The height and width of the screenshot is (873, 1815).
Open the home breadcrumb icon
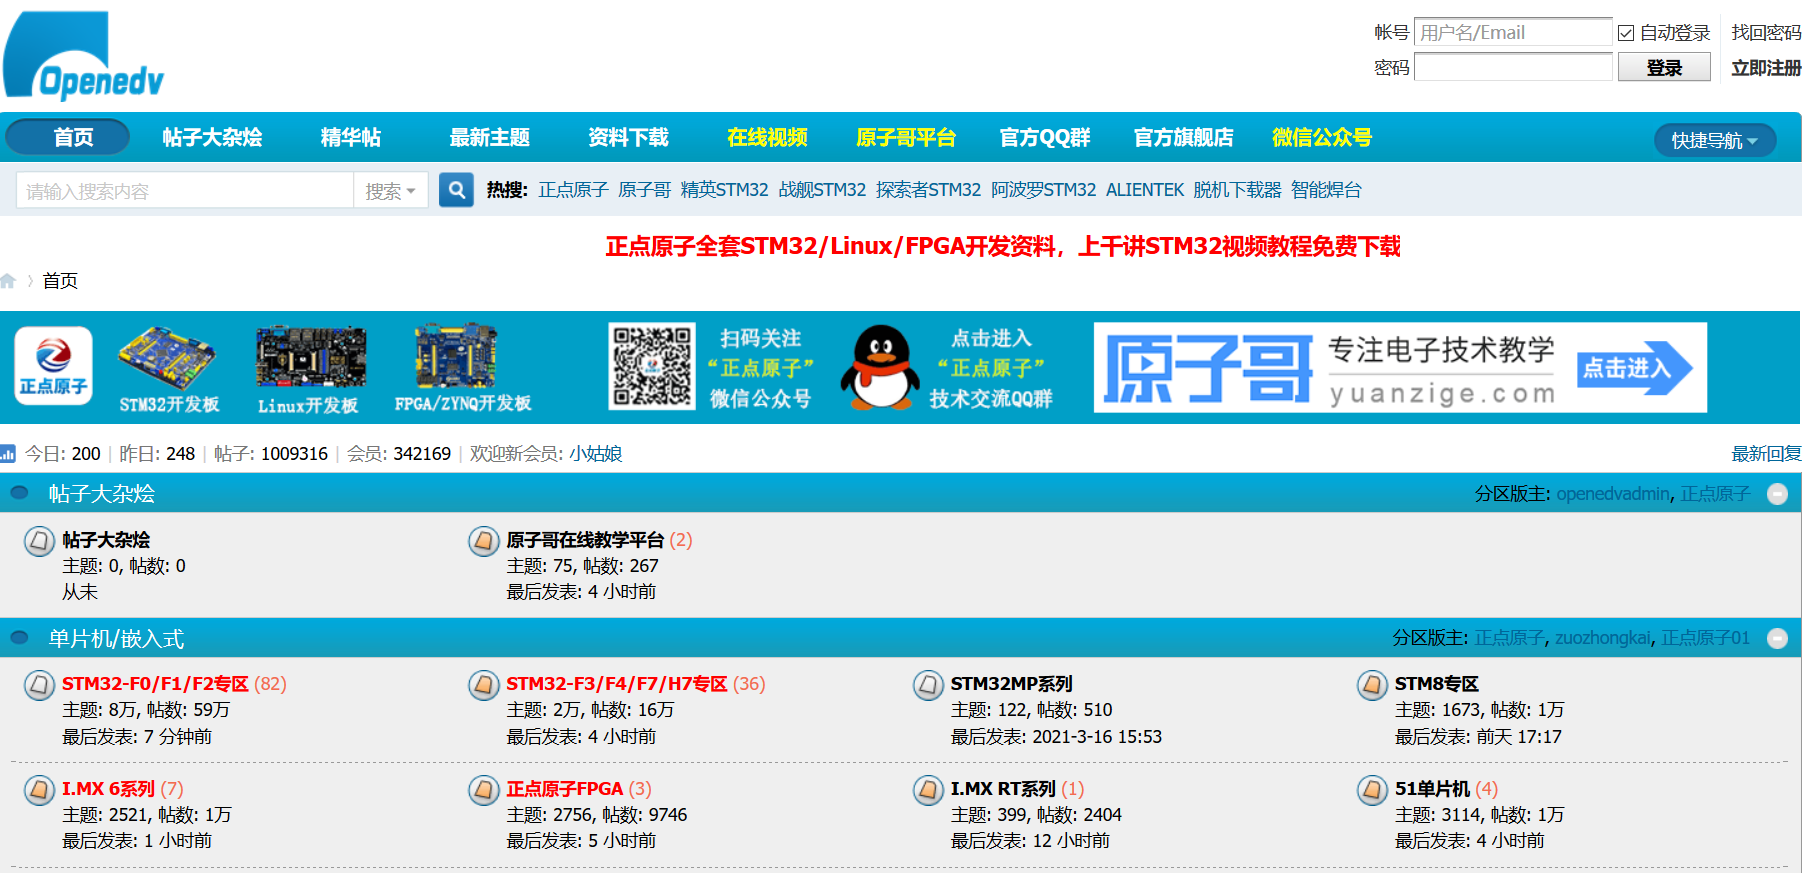click(8, 281)
